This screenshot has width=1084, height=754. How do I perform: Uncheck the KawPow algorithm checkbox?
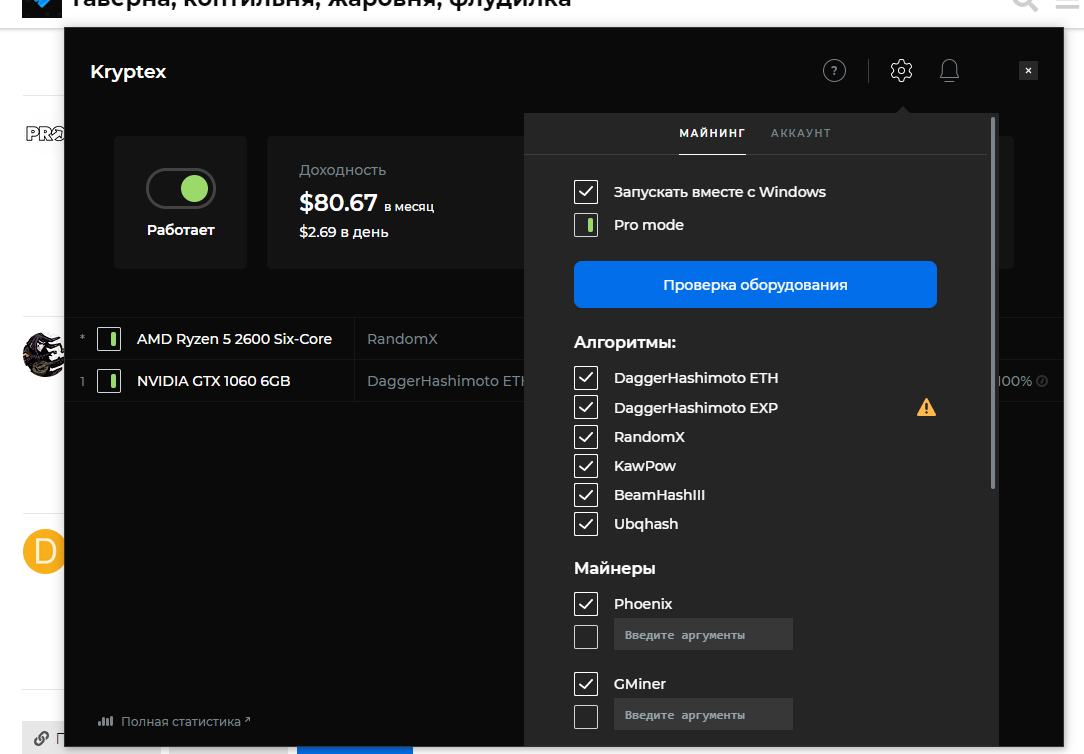click(x=586, y=466)
